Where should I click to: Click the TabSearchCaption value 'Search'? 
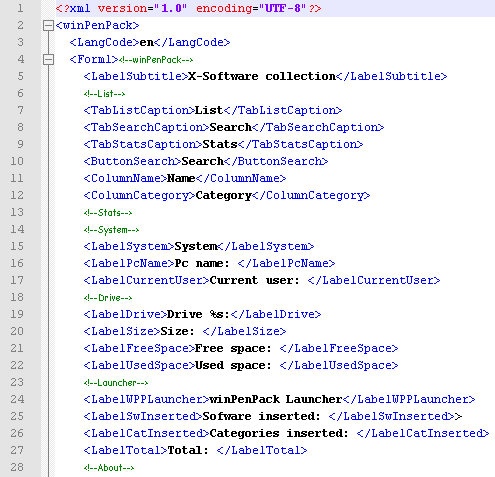pyautogui.click(x=230, y=127)
